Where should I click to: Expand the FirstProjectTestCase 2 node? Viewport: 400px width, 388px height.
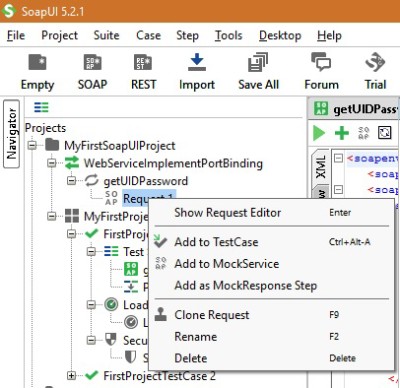click(x=71, y=376)
